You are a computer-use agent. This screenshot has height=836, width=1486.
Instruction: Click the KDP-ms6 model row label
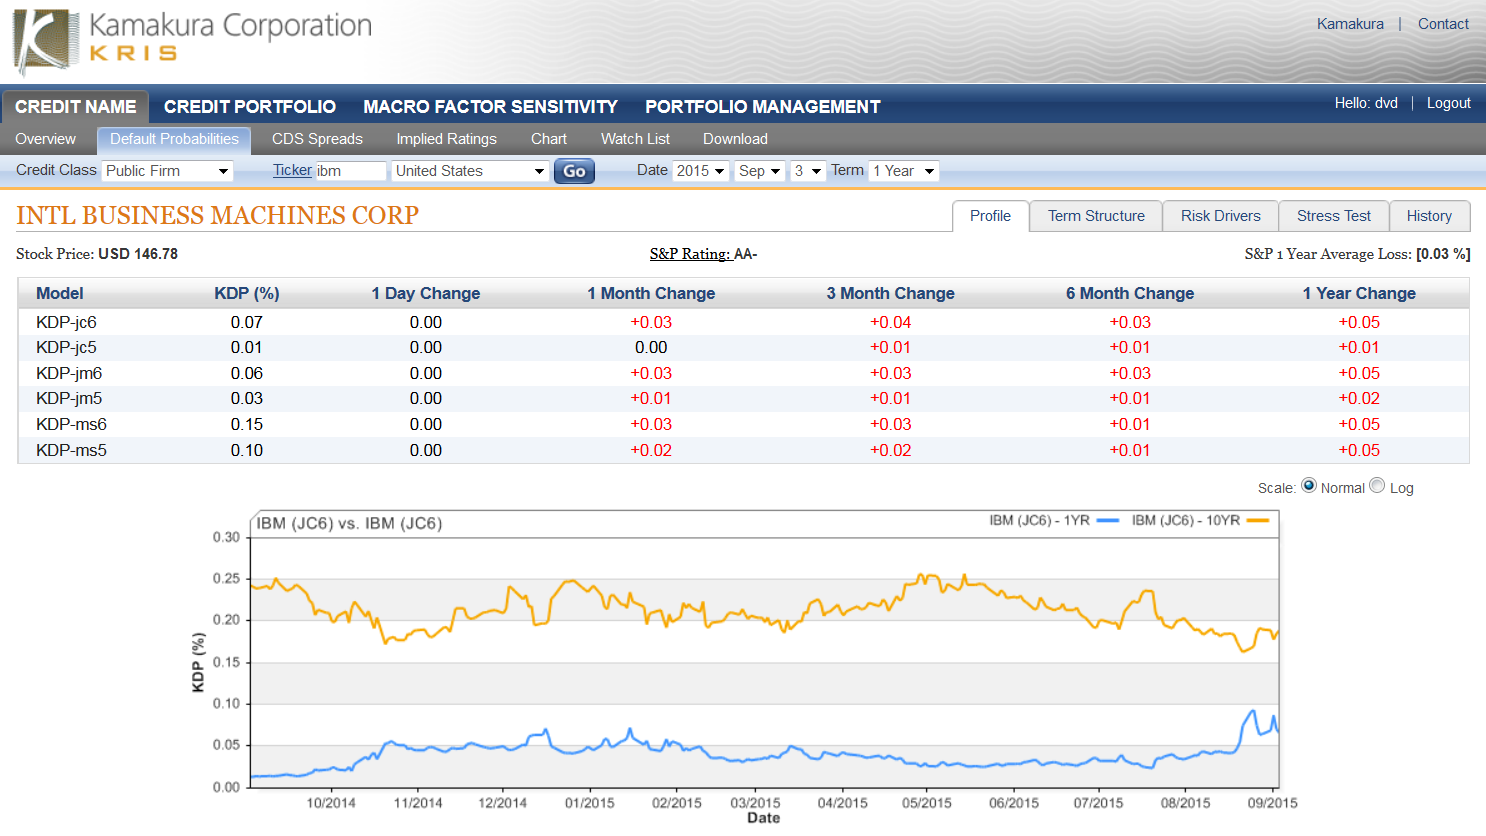point(71,424)
